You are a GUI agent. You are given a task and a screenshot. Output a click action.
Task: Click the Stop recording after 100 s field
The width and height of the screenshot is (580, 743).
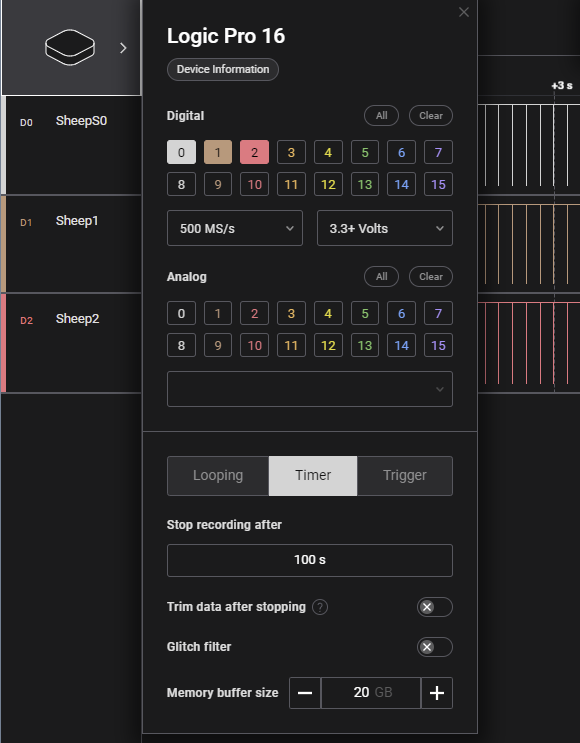point(310,560)
